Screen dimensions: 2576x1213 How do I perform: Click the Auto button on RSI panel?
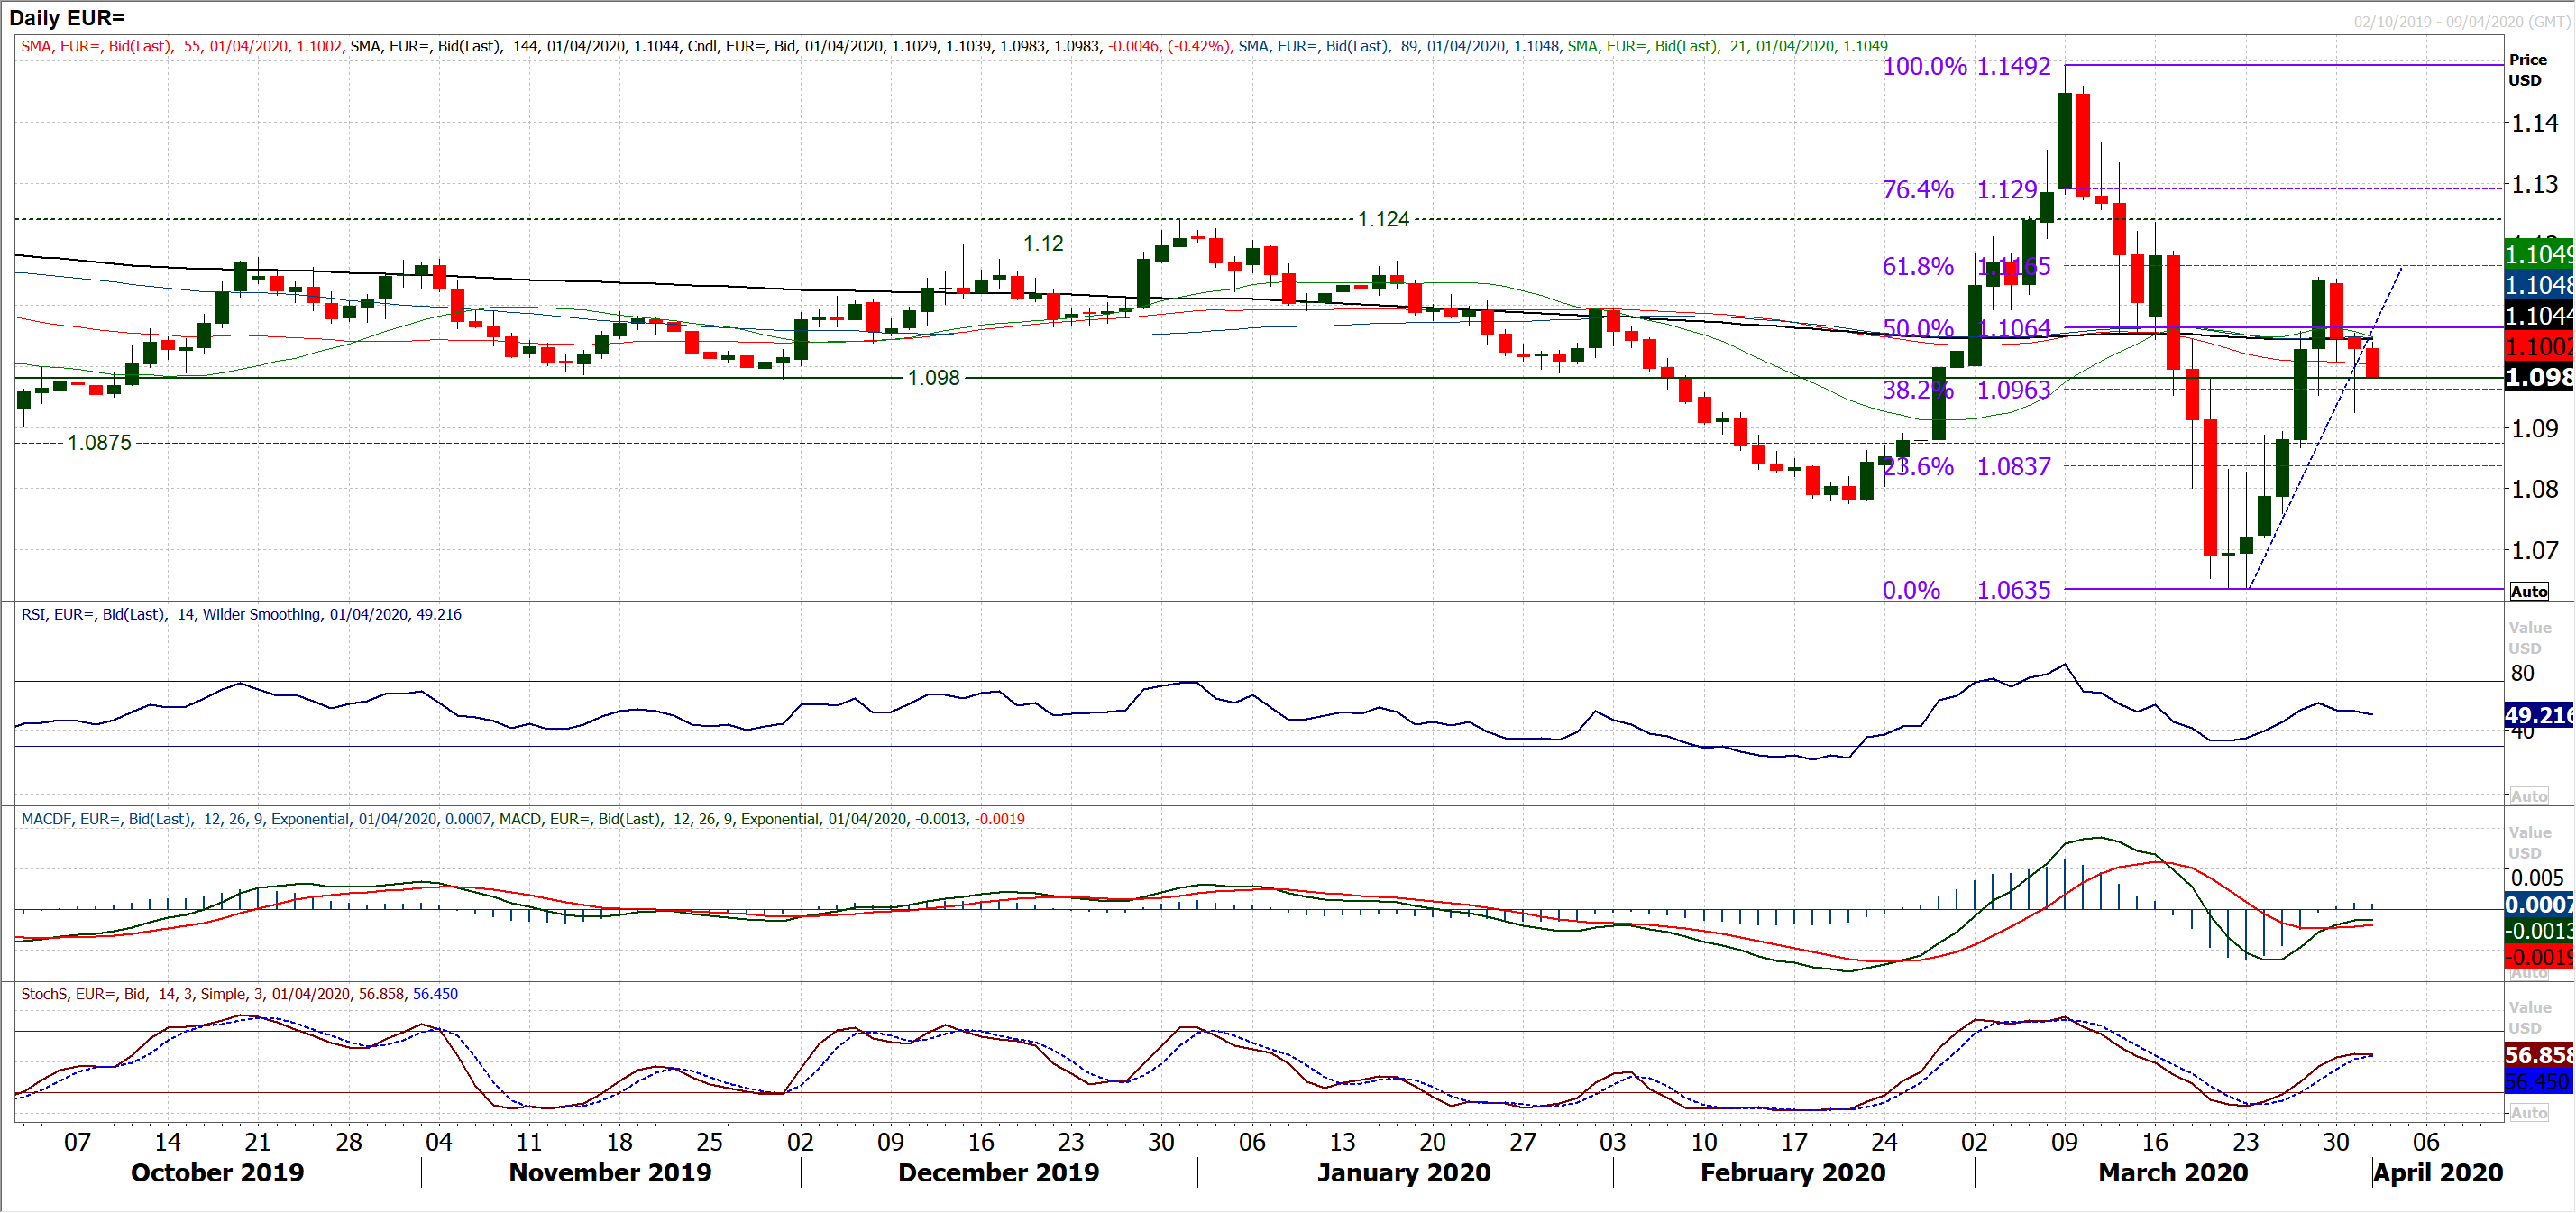click(x=2529, y=796)
